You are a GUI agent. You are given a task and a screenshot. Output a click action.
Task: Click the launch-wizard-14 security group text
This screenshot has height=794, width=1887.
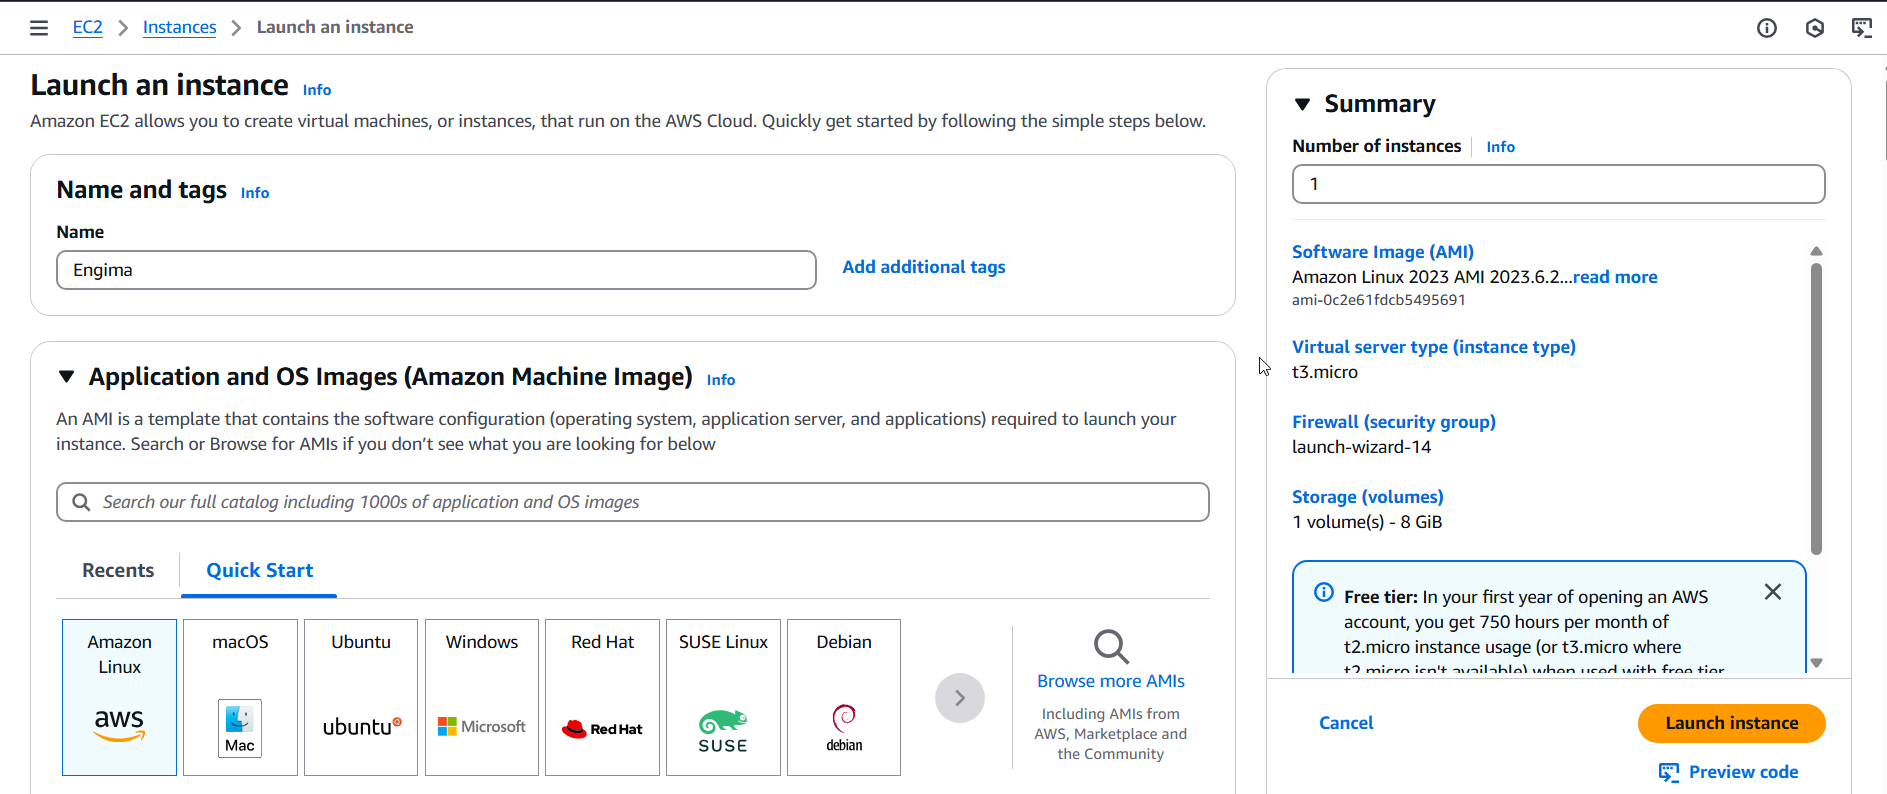tap(1361, 447)
